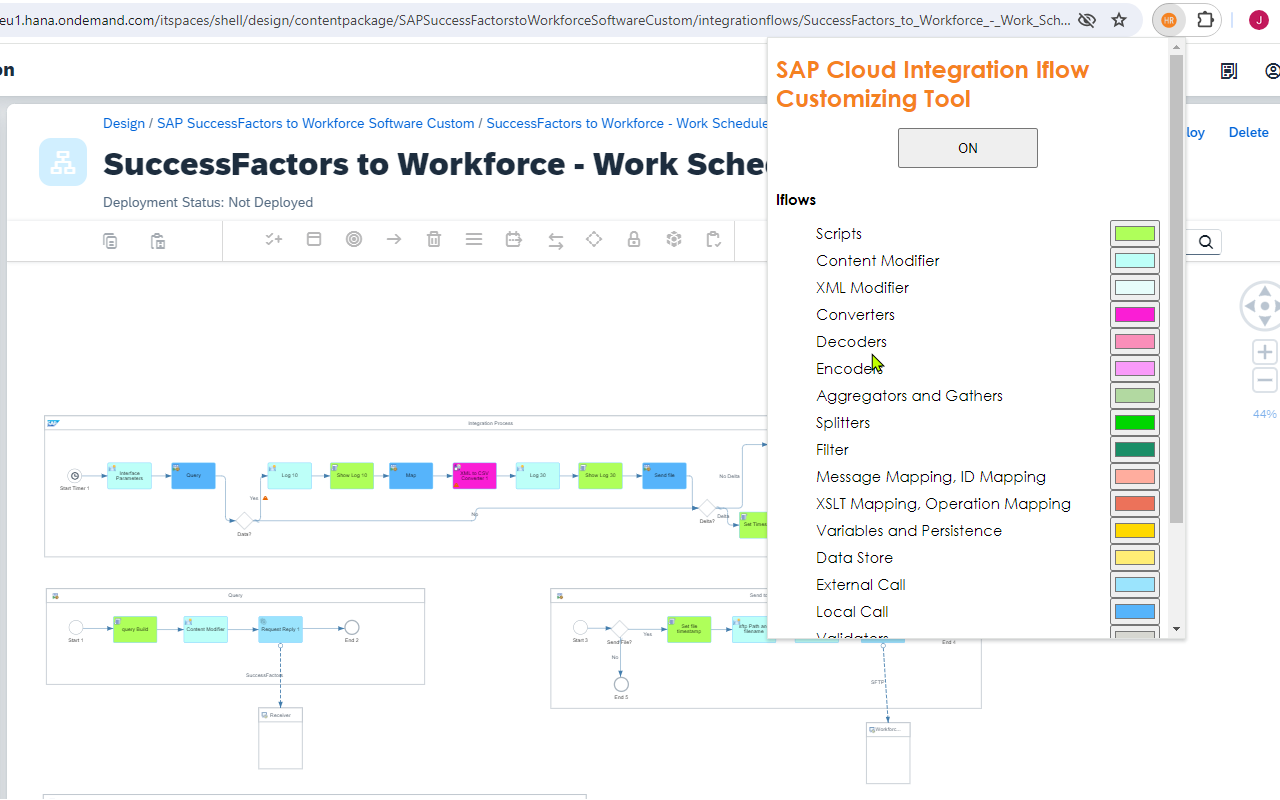The image size is (1280, 800).
Task: Open the Converters magenta color swatch
Action: point(1135,315)
